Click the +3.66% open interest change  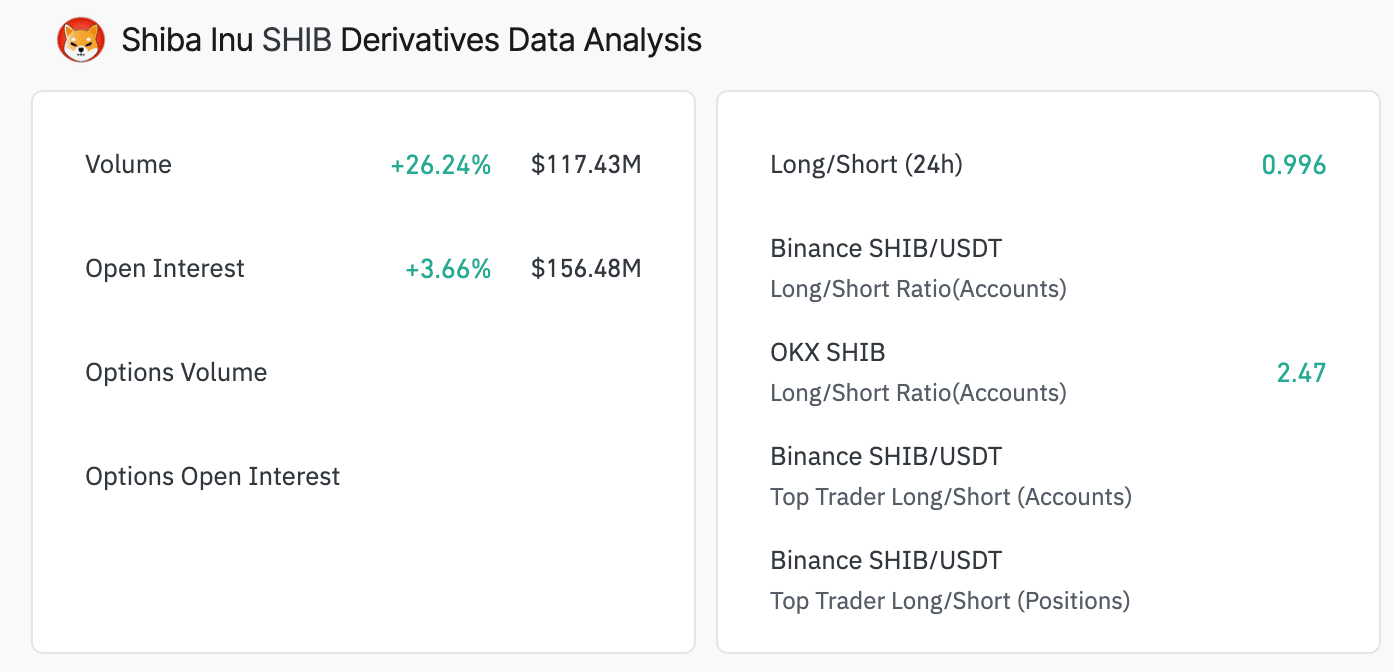447,269
